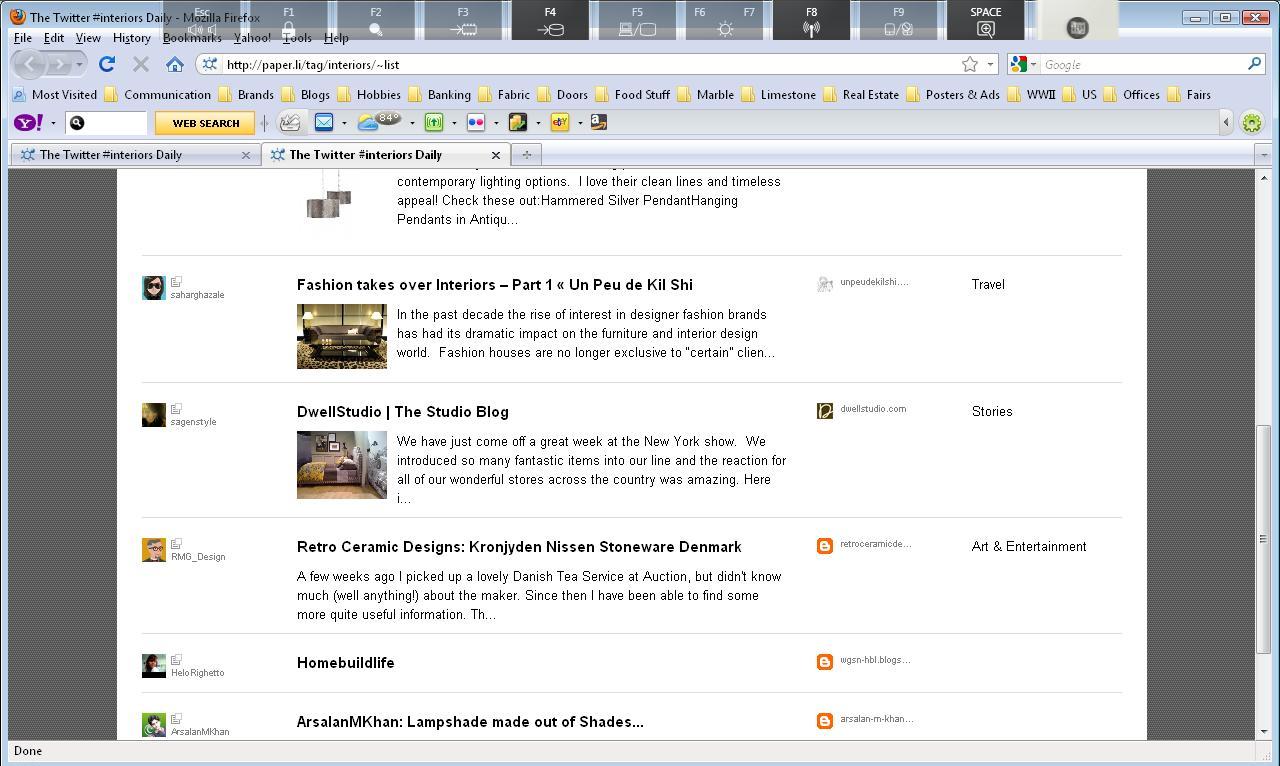Open the Posters & Ads bookmarks folder
The image size is (1280, 766).
(953, 95)
